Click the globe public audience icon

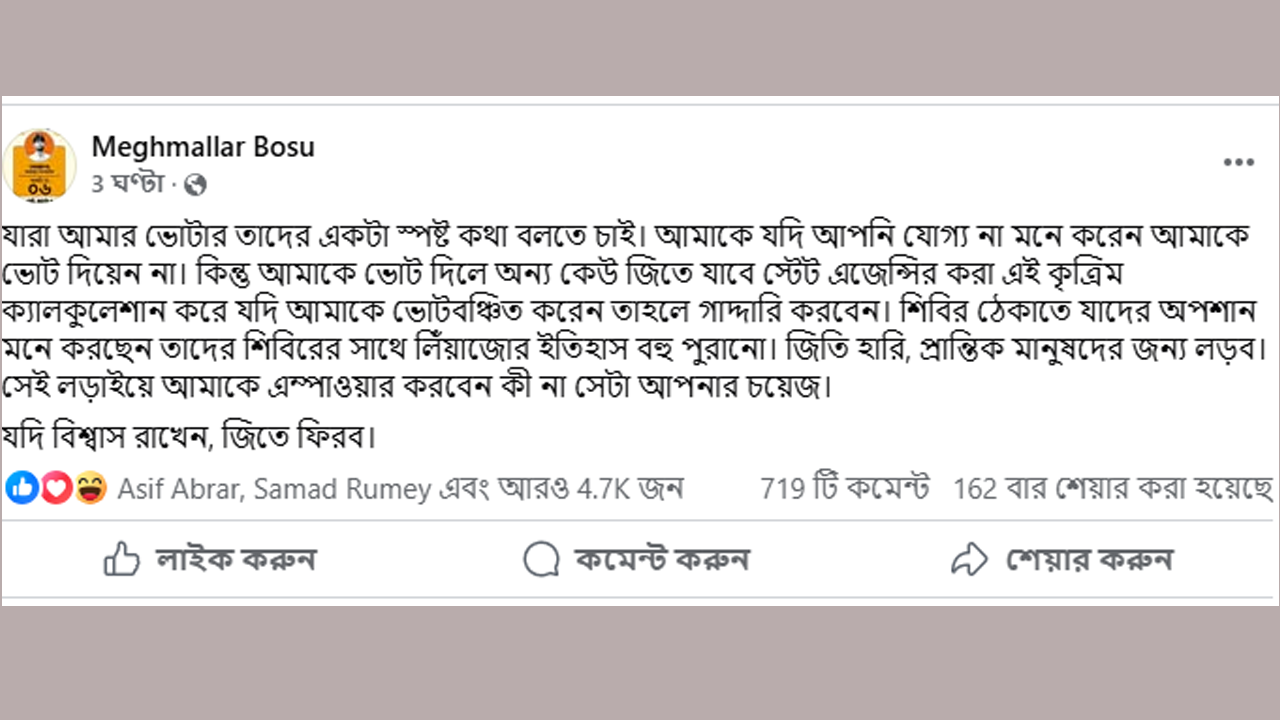point(196,184)
